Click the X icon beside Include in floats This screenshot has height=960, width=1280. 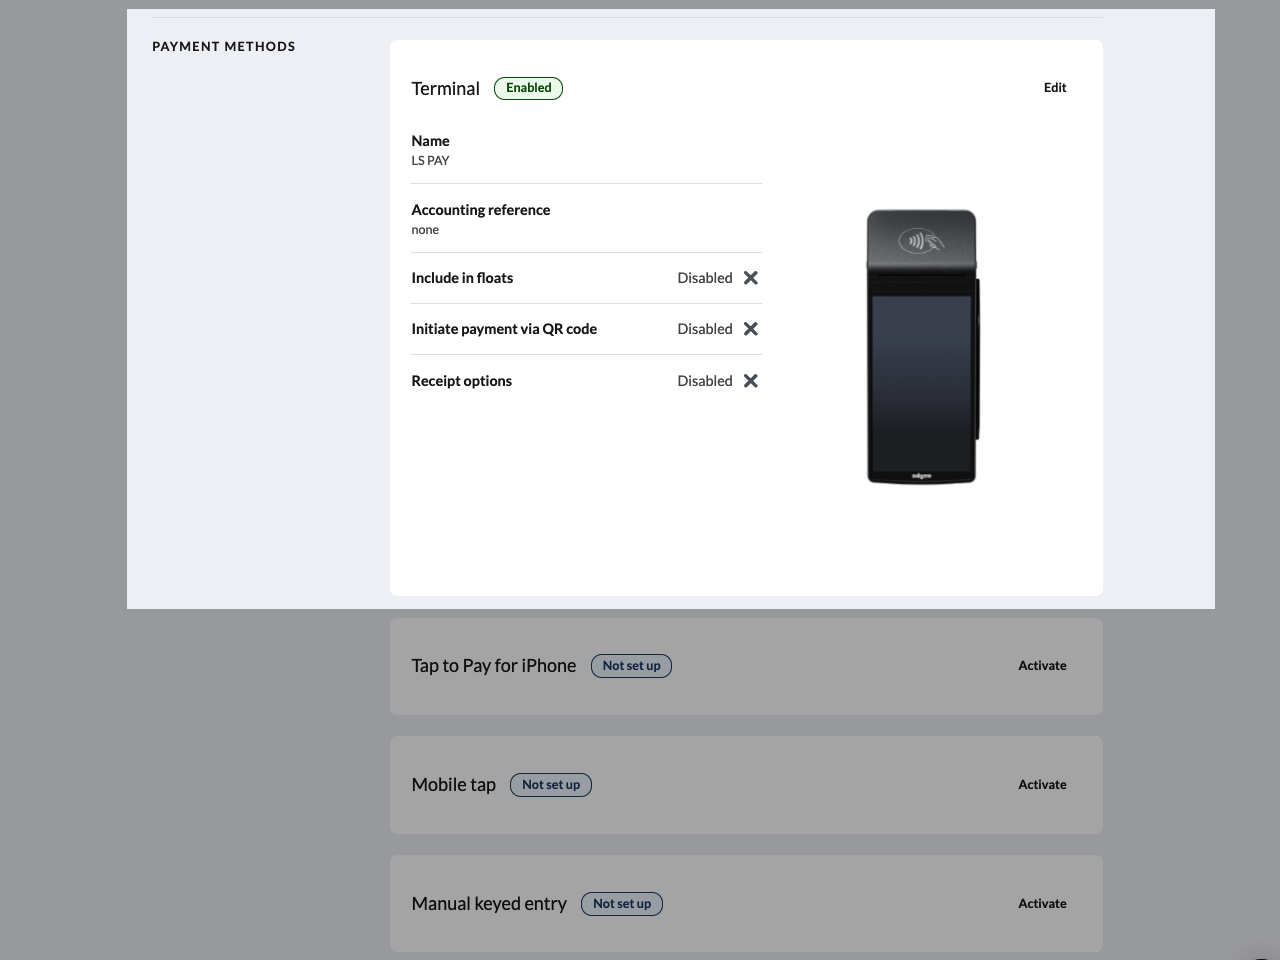click(750, 277)
